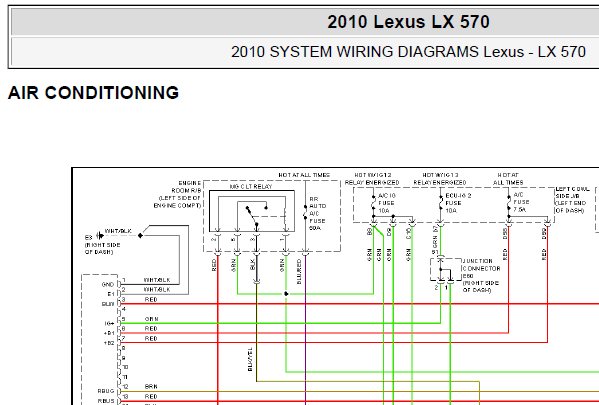Click the vertical 'BLU/RED' wire label
Image resolution: width=599 pixels, height=405 pixels.
299,271
